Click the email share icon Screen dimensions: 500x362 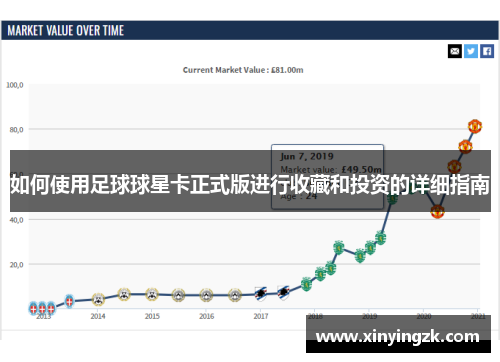455,51
